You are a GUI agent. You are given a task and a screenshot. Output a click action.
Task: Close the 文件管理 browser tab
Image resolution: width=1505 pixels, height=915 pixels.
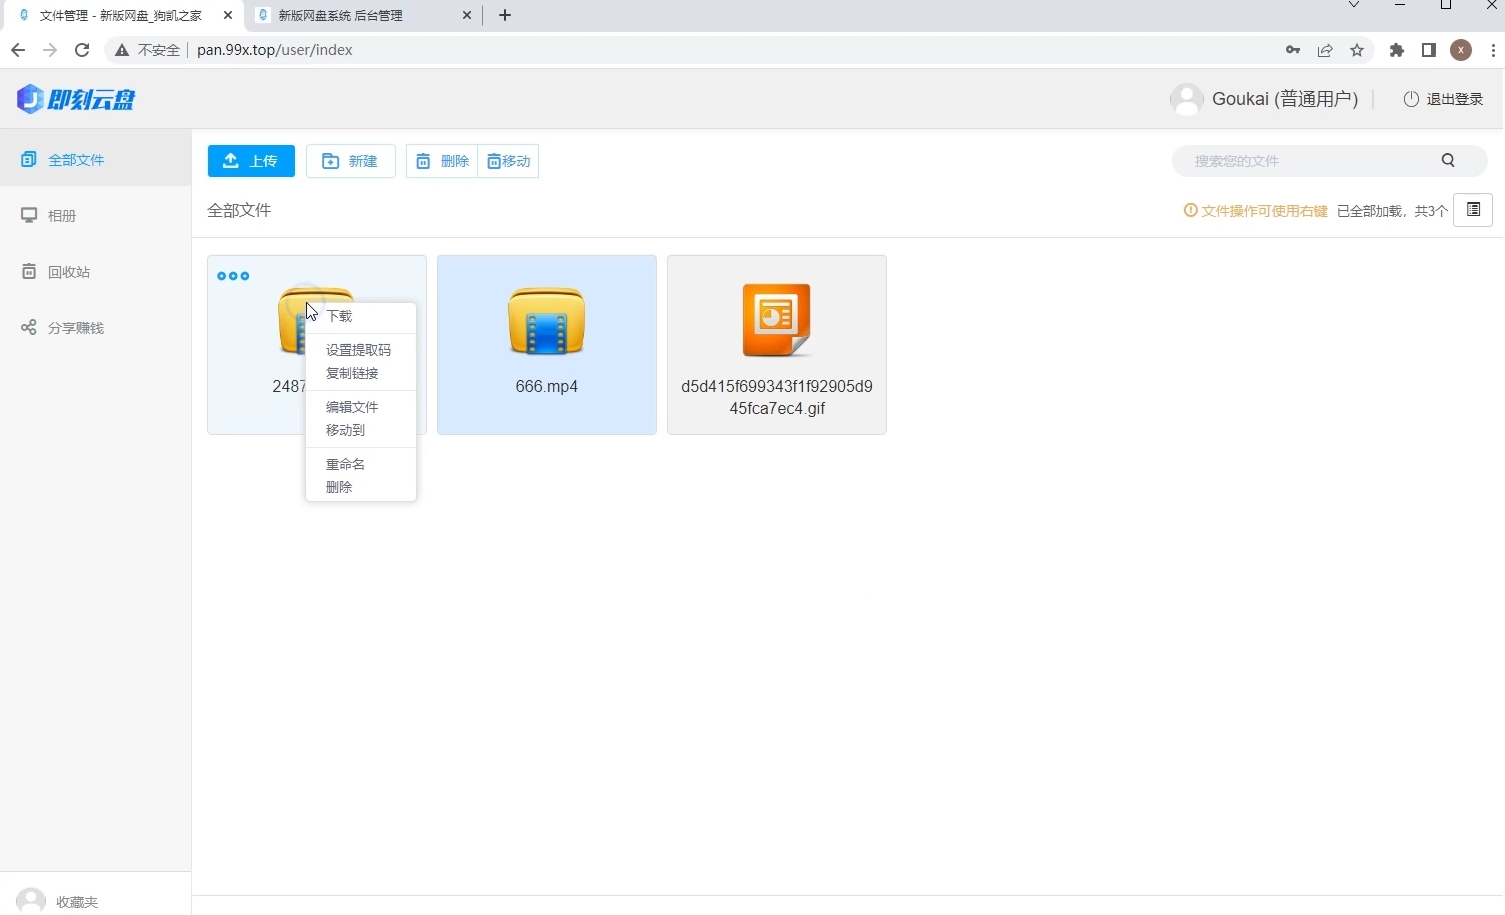[228, 15]
